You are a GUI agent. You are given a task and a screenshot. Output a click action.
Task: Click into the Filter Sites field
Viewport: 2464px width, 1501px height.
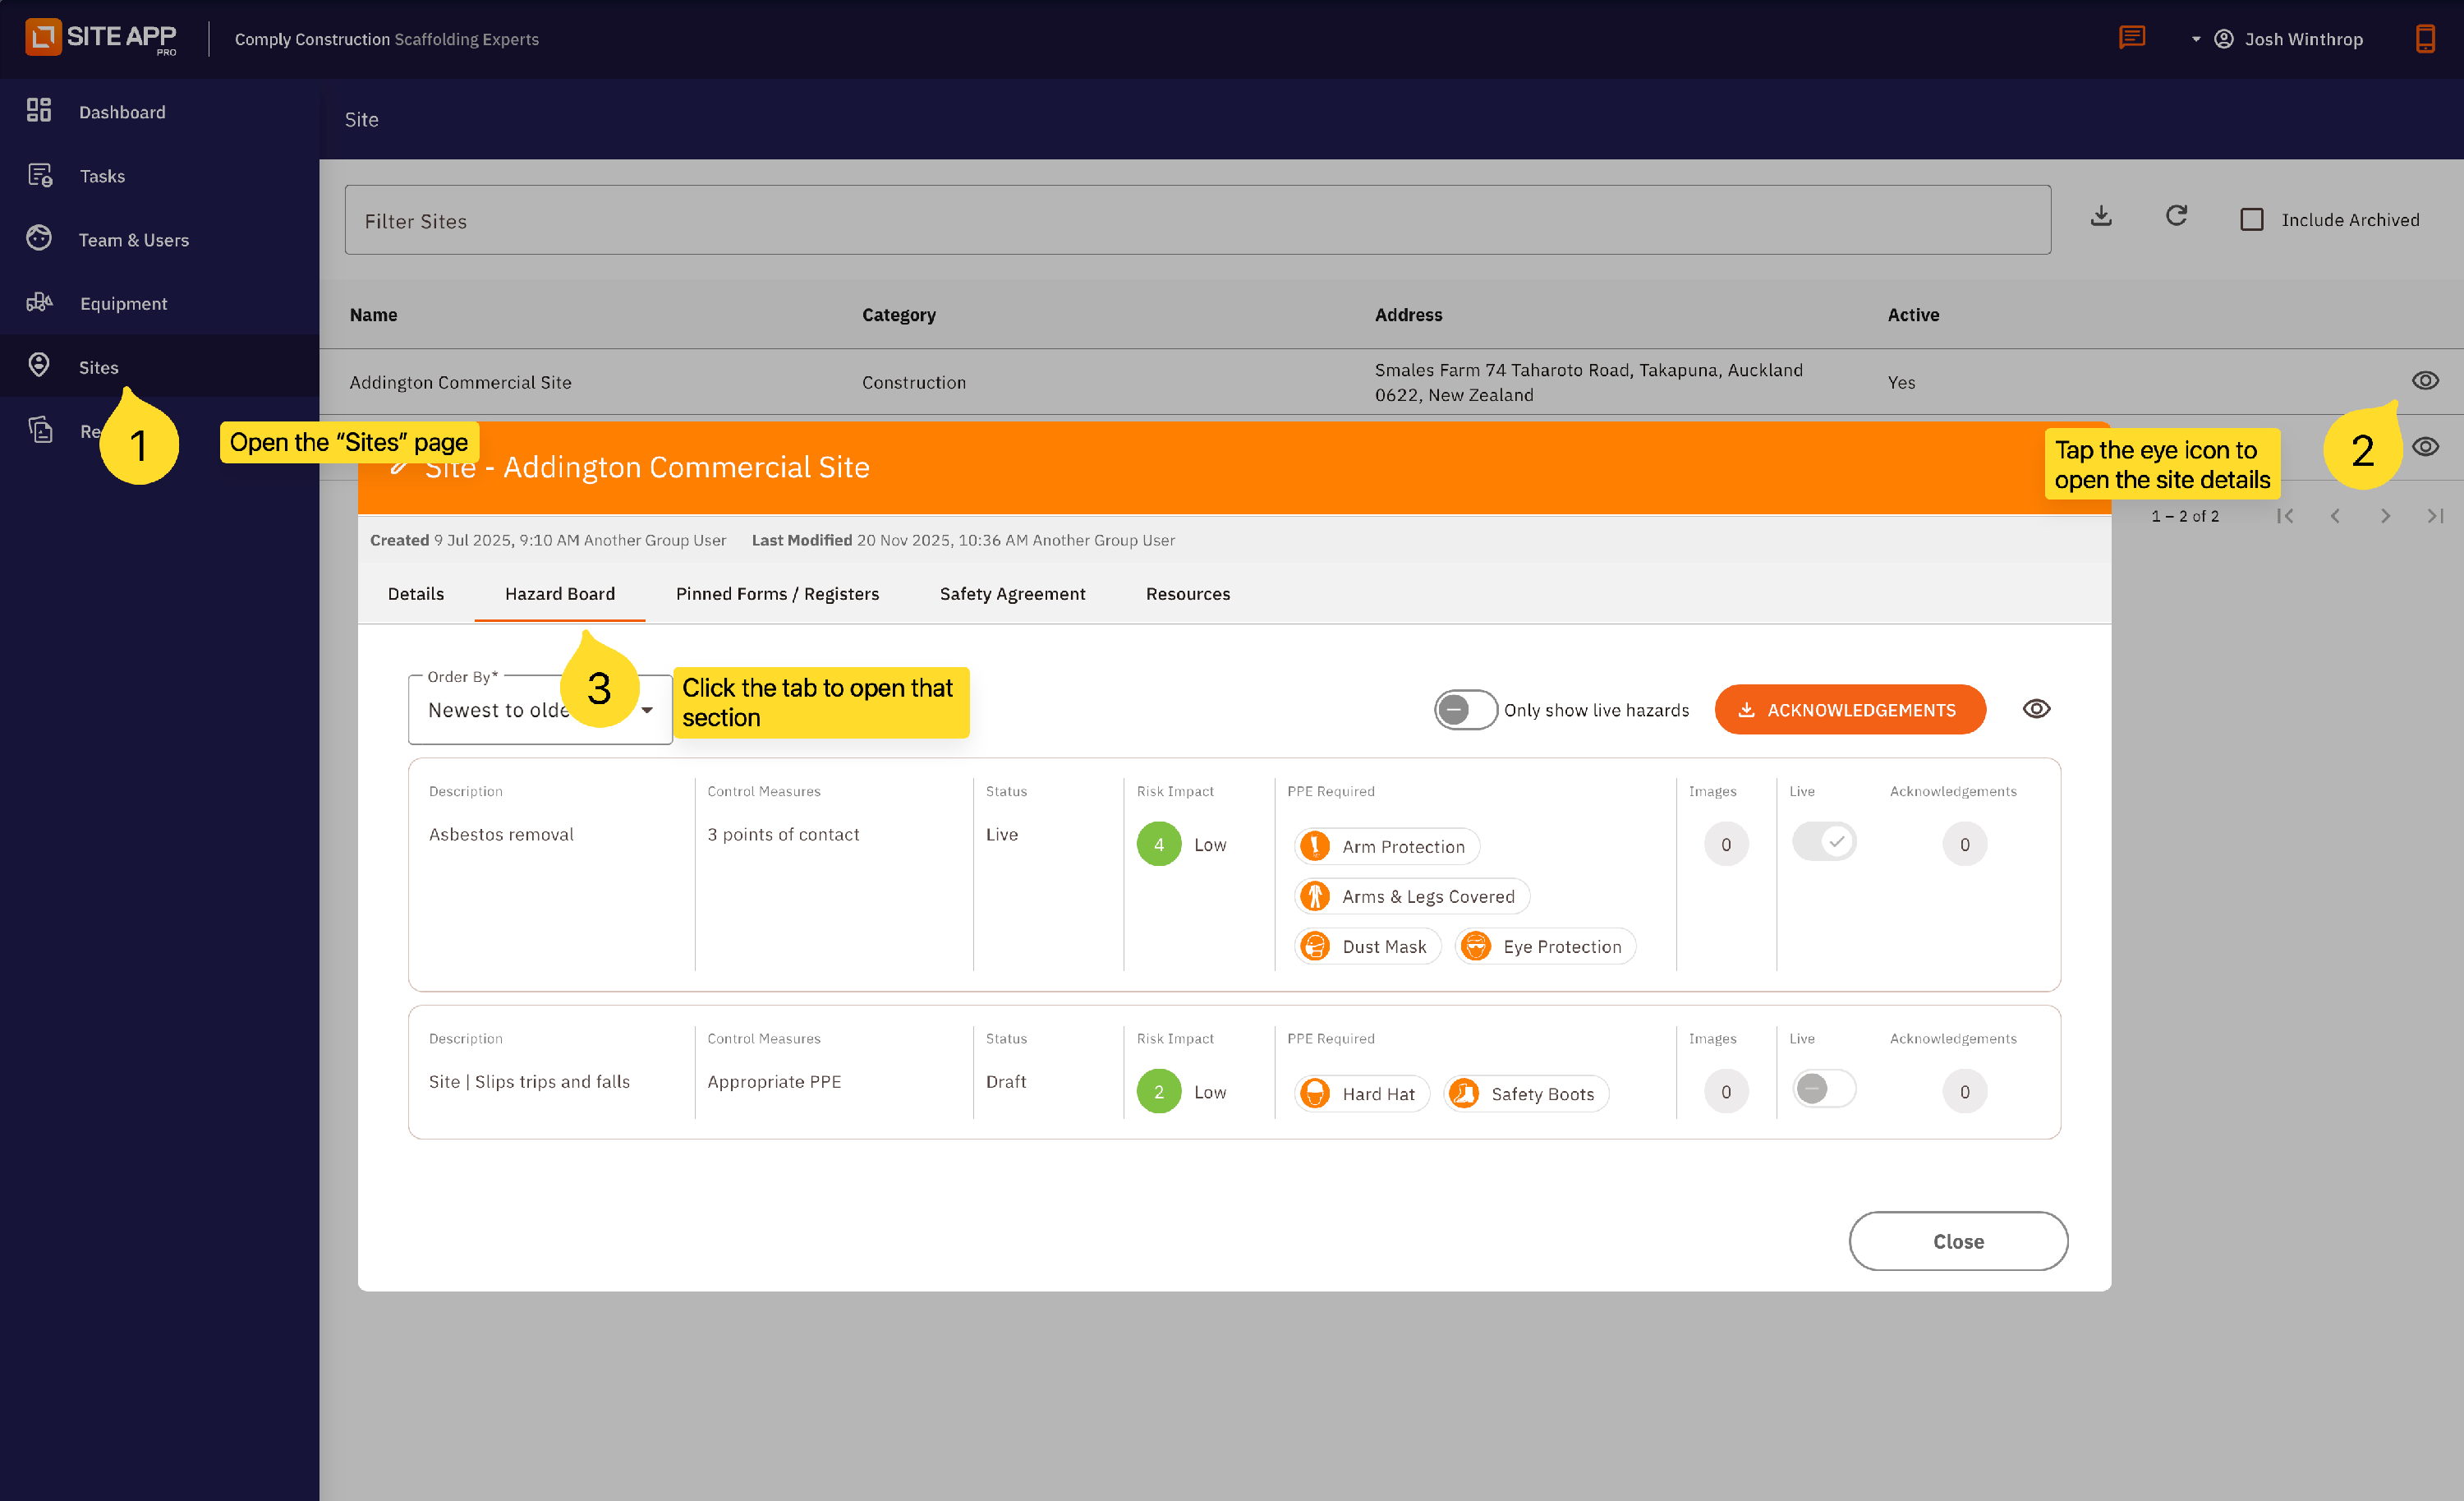[1196, 220]
